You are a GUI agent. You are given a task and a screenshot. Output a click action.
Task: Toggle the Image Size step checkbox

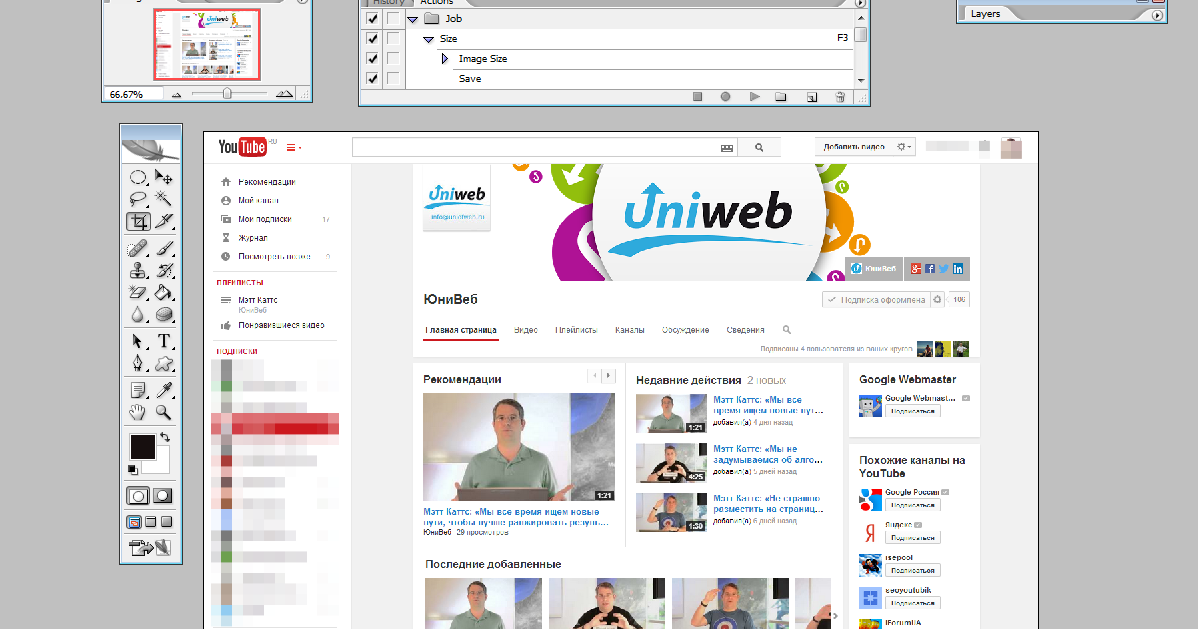pyautogui.click(x=372, y=58)
